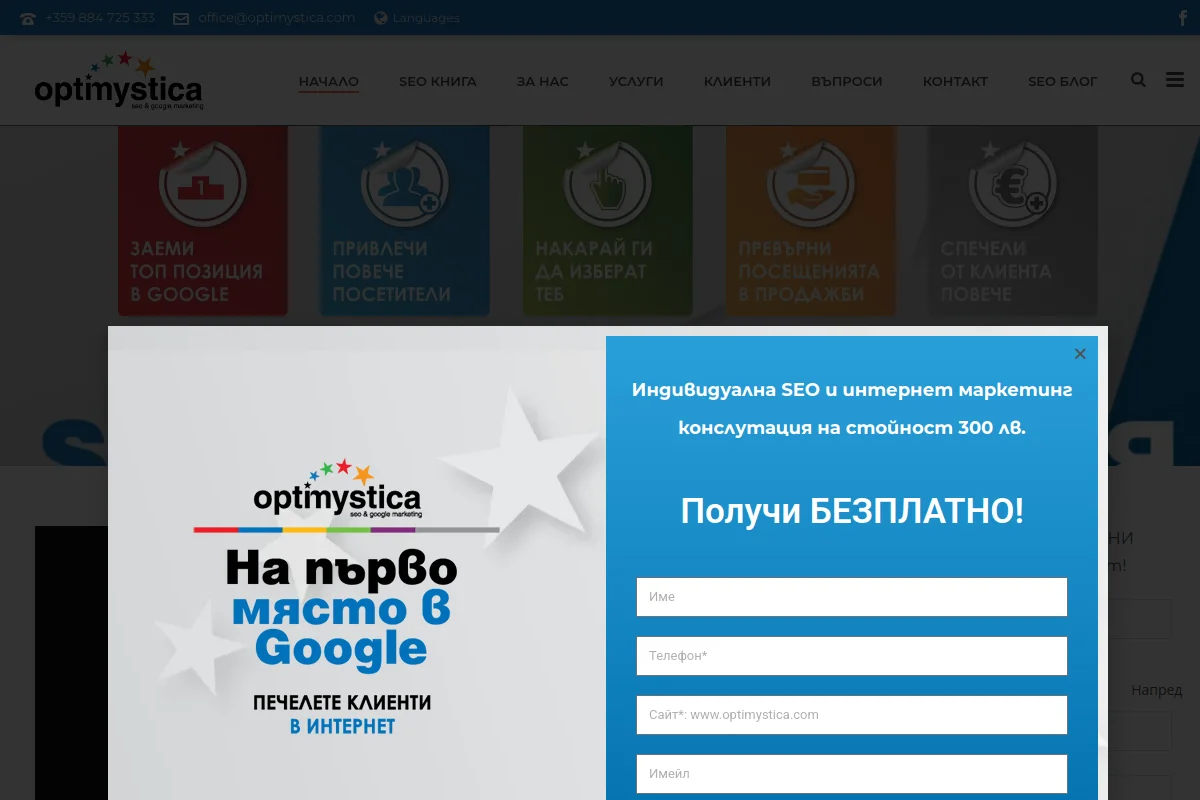
Task: Open the SEO КНИГА menu item
Action: pyautogui.click(x=438, y=82)
